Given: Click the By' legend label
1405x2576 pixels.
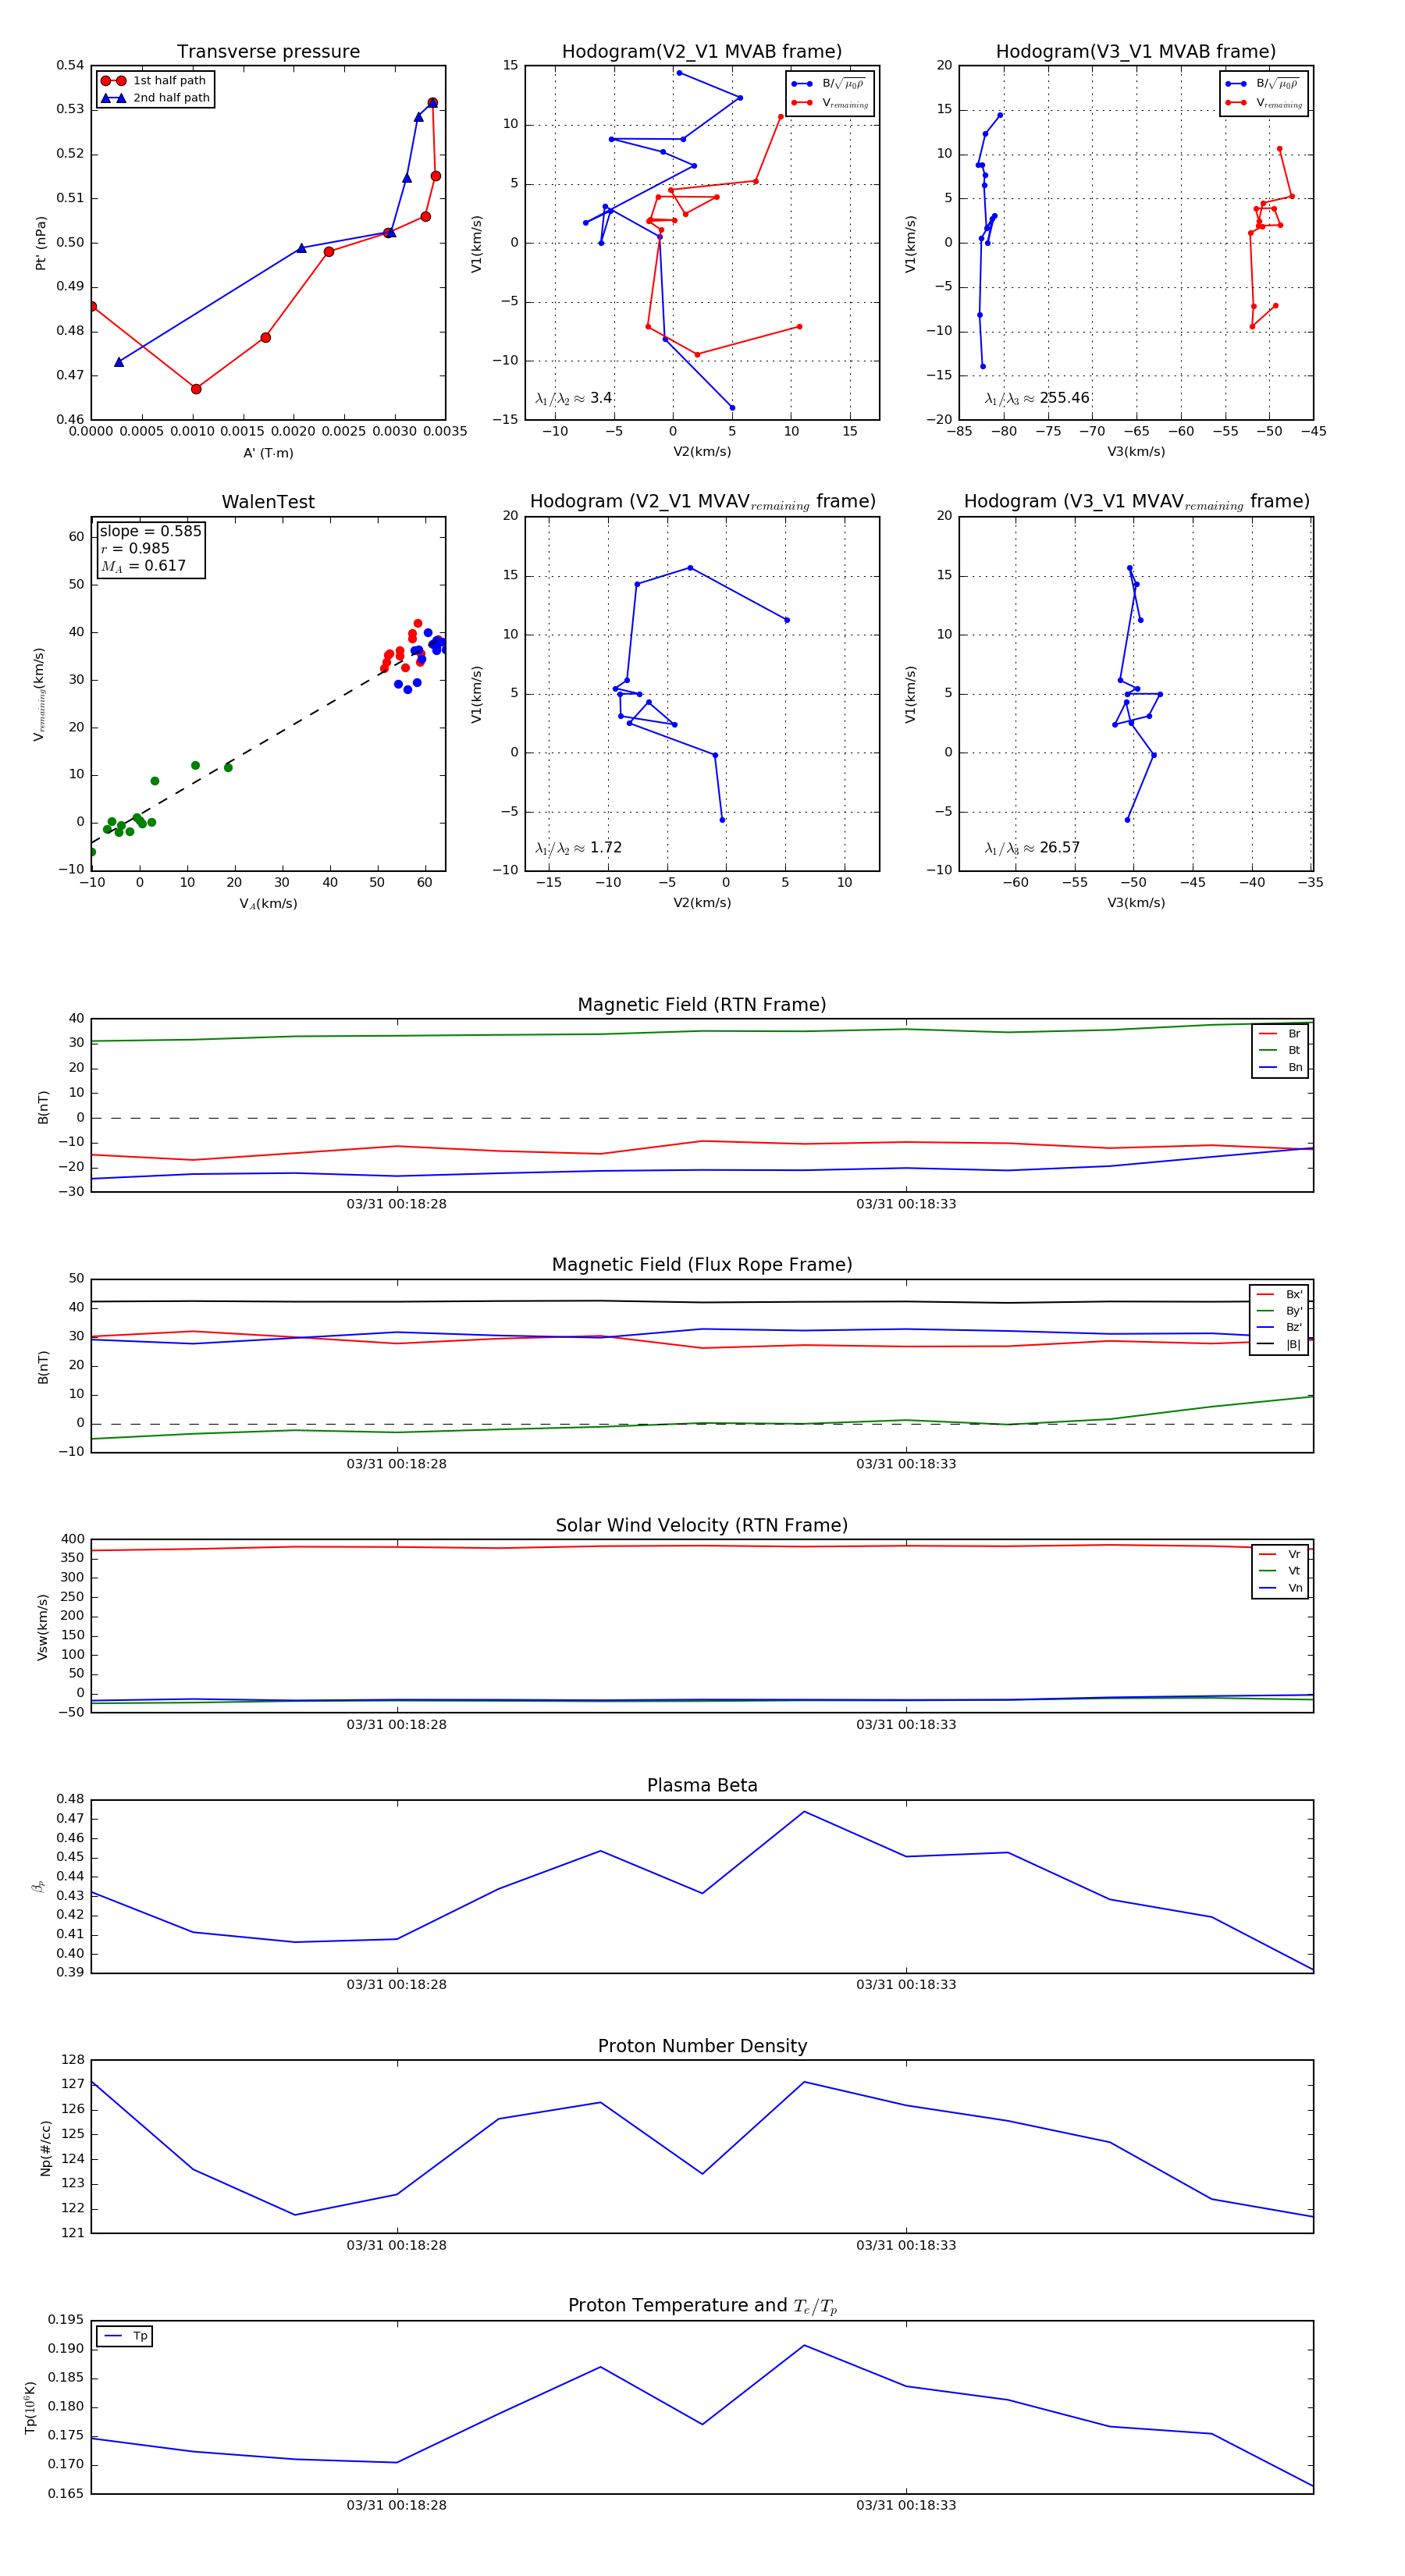Looking at the screenshot, I should click(1294, 1311).
